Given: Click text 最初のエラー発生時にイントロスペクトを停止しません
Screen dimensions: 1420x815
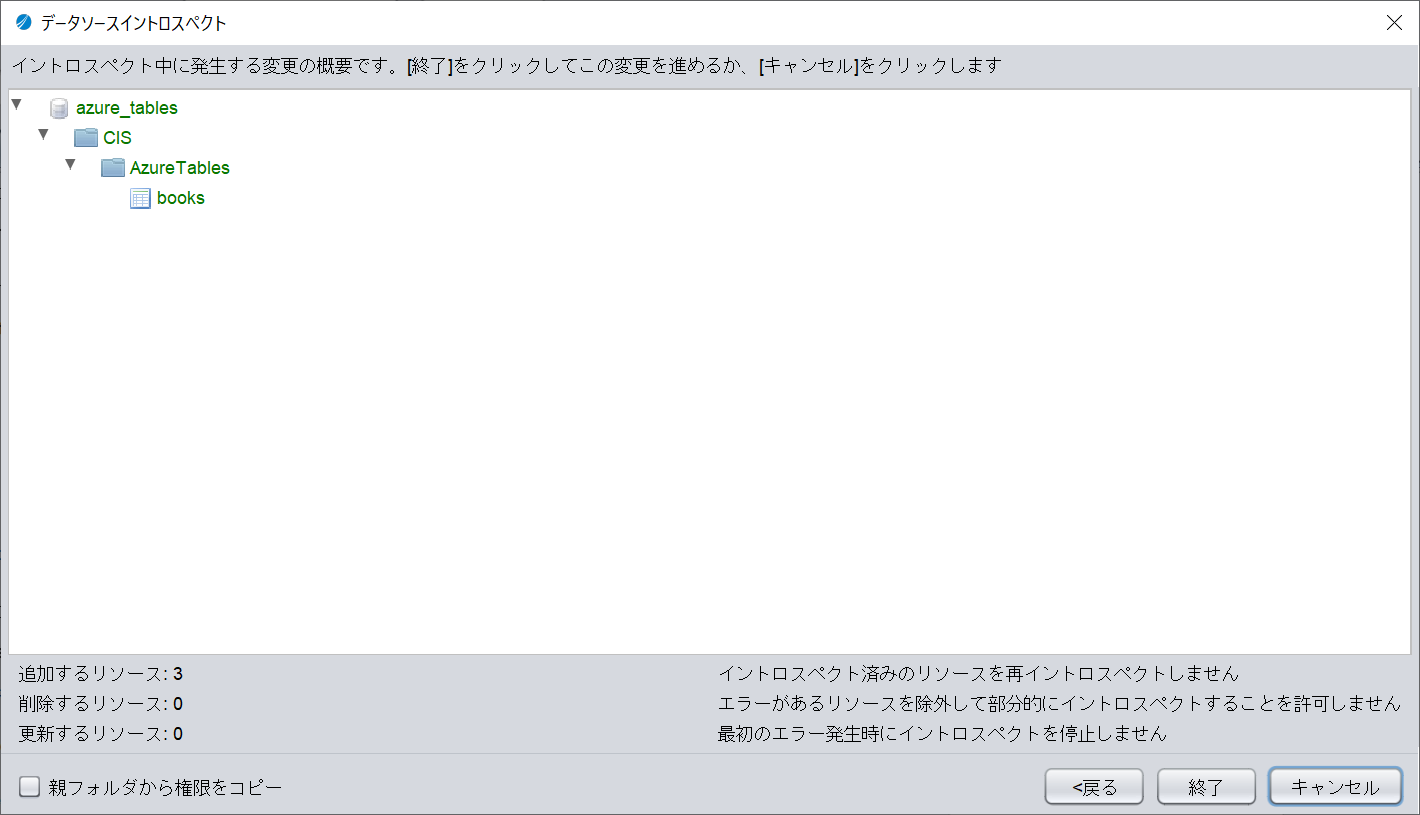Looking at the screenshot, I should 942,734.
